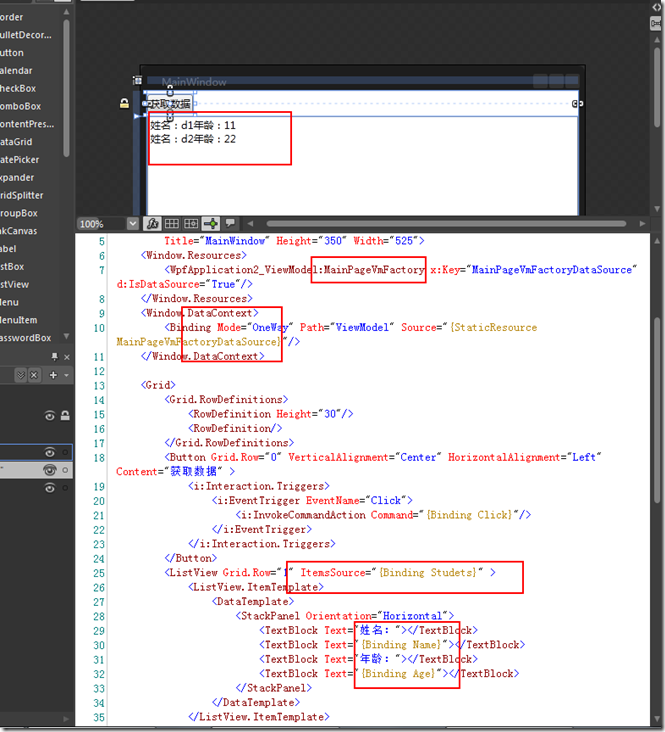Click the artboard horizontal scrollbar thumb
This screenshot has height=732, width=665.
pos(446,224)
